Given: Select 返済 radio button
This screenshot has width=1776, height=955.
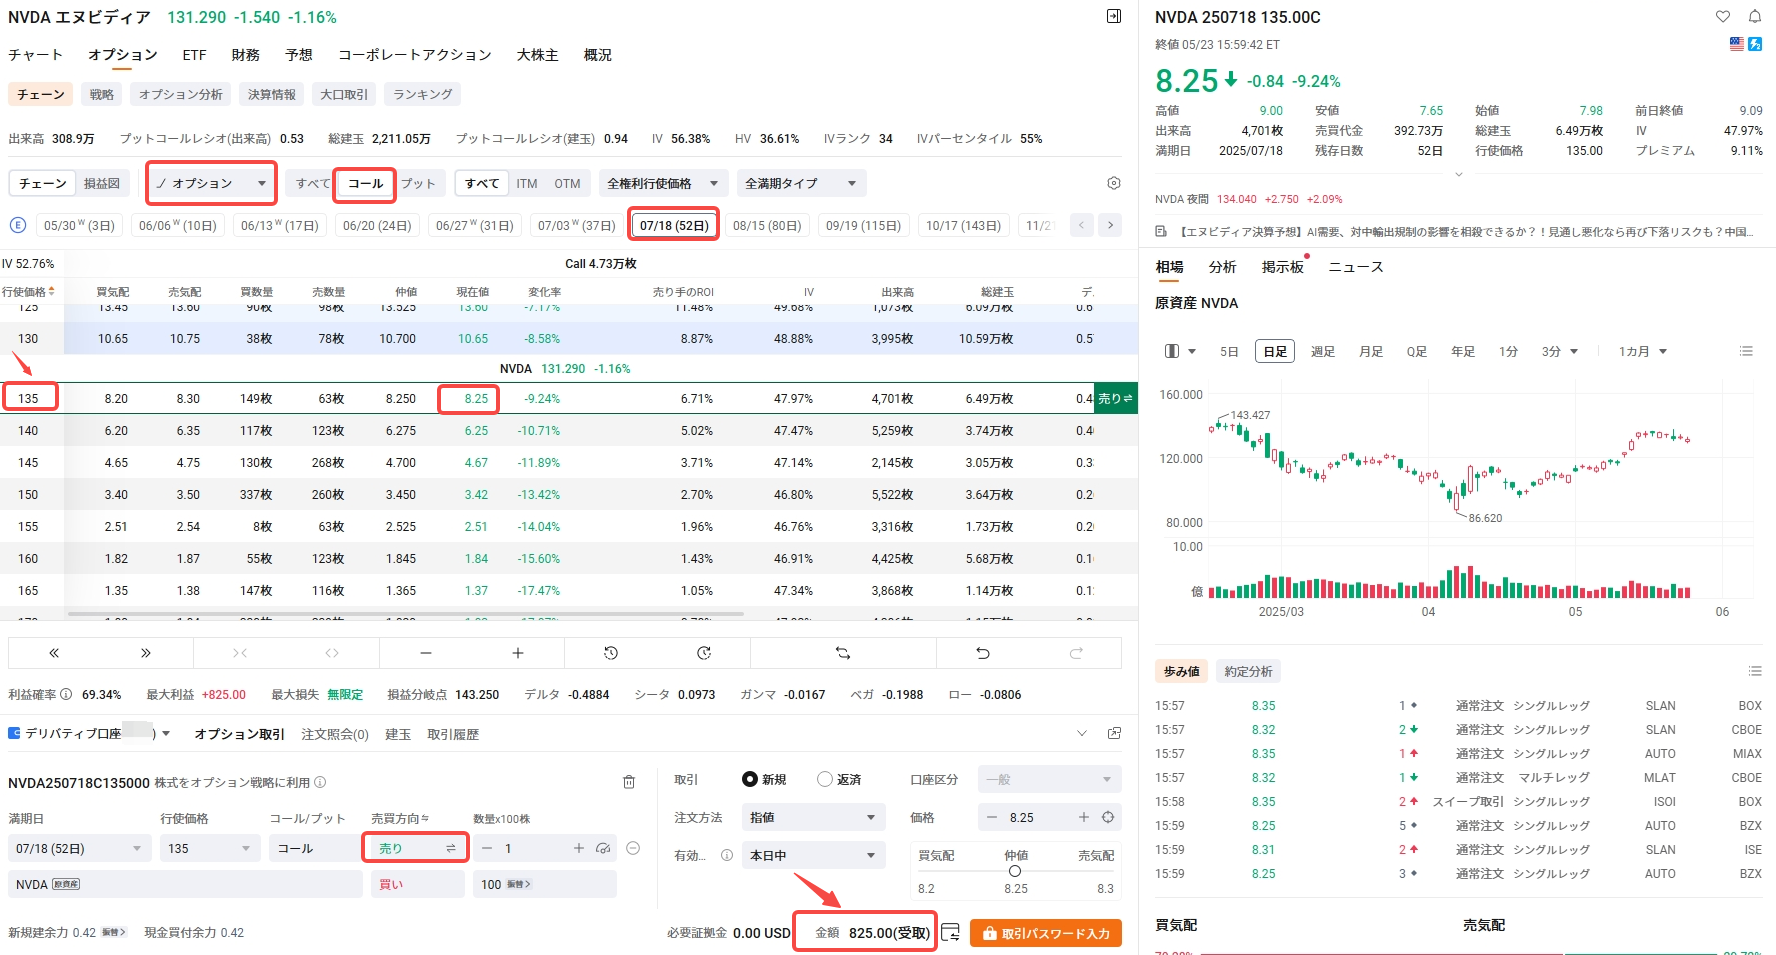Looking at the screenshot, I should 825,779.
